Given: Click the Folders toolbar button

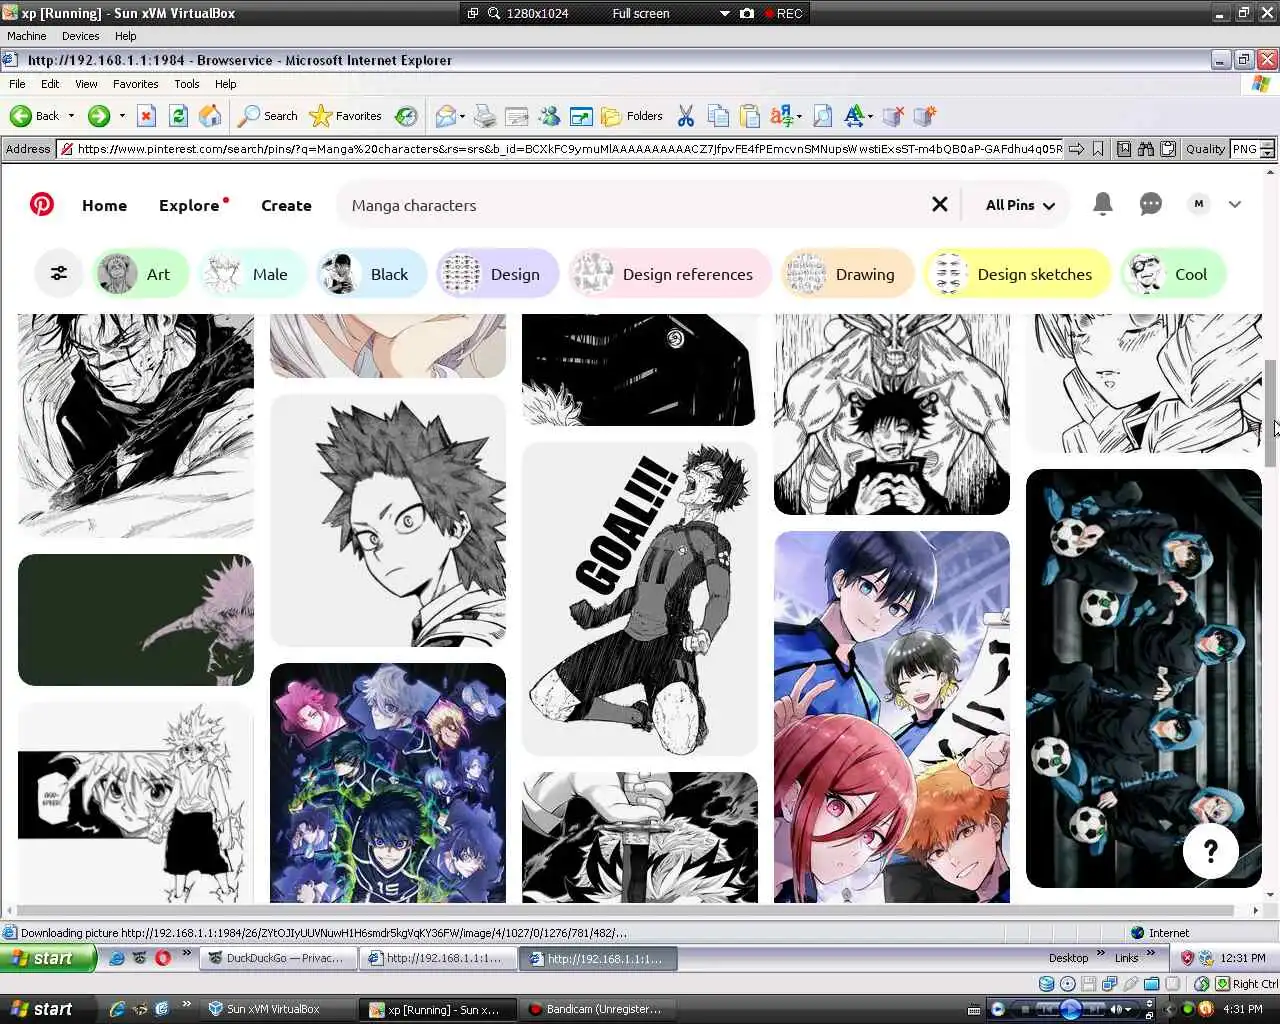Looking at the screenshot, I should (632, 116).
